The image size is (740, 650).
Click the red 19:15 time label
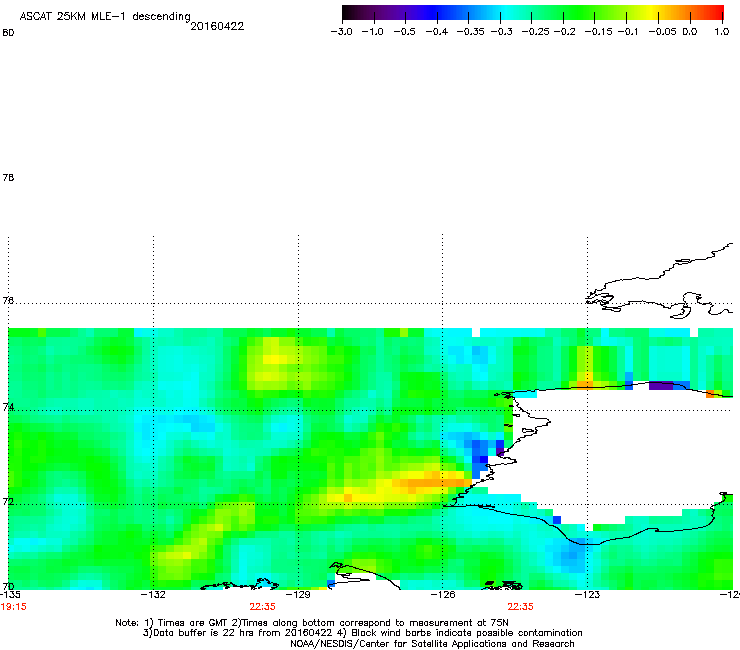(14, 607)
